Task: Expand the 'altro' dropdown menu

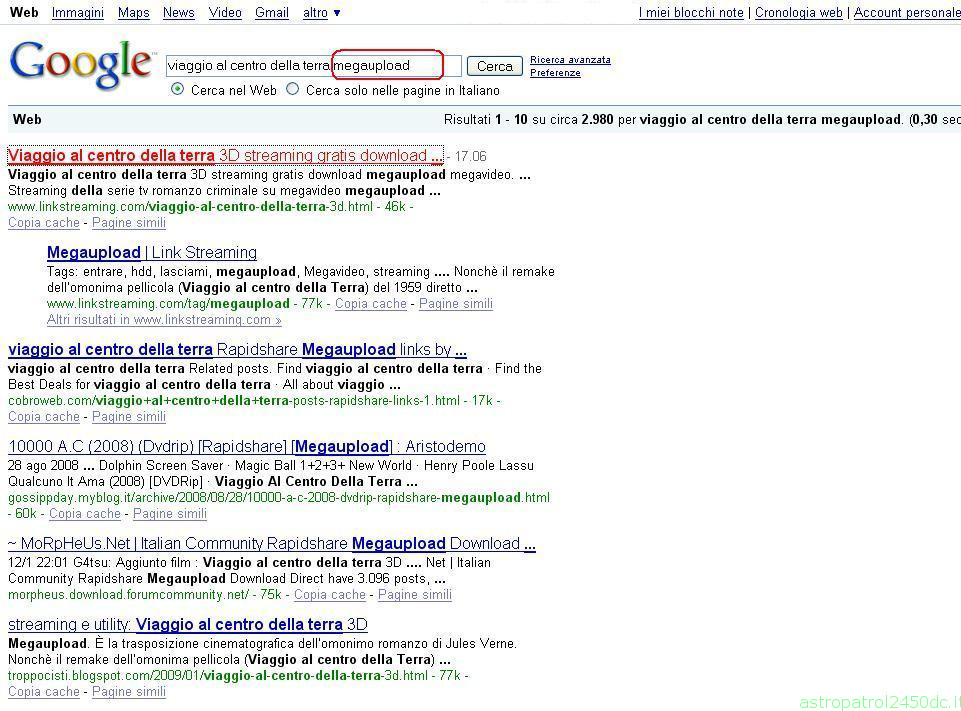Action: 321,12
